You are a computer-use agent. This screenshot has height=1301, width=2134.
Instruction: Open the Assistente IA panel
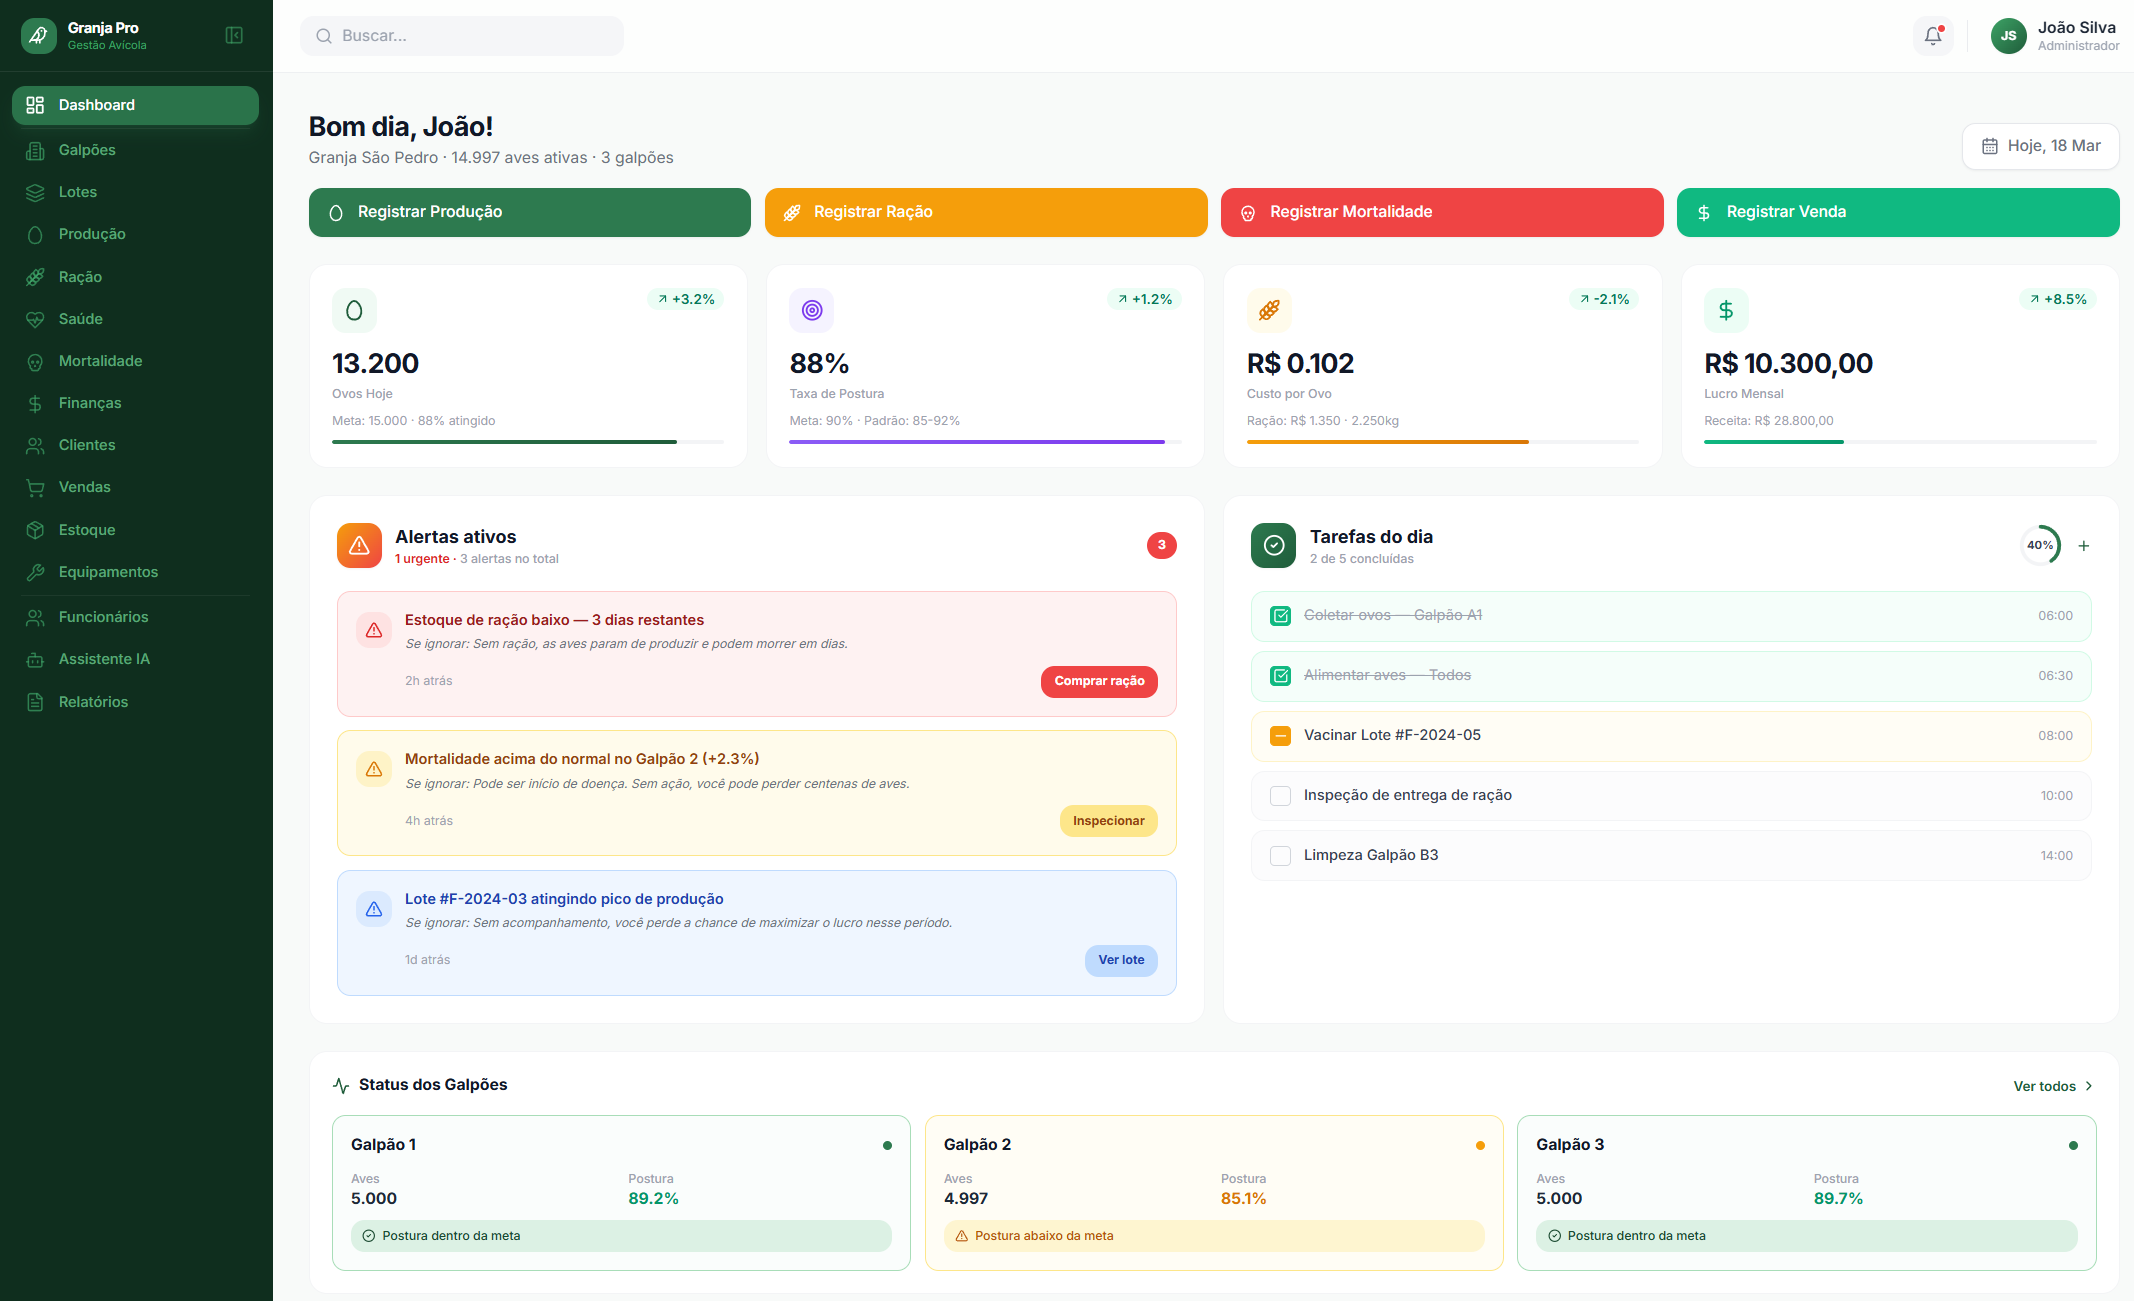pyautogui.click(x=107, y=658)
